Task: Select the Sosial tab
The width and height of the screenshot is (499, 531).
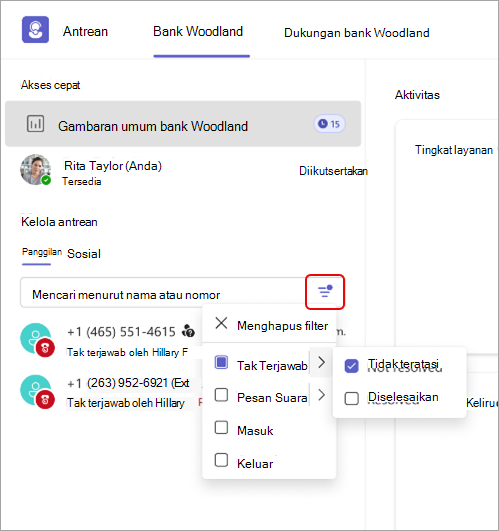Action: (84, 254)
